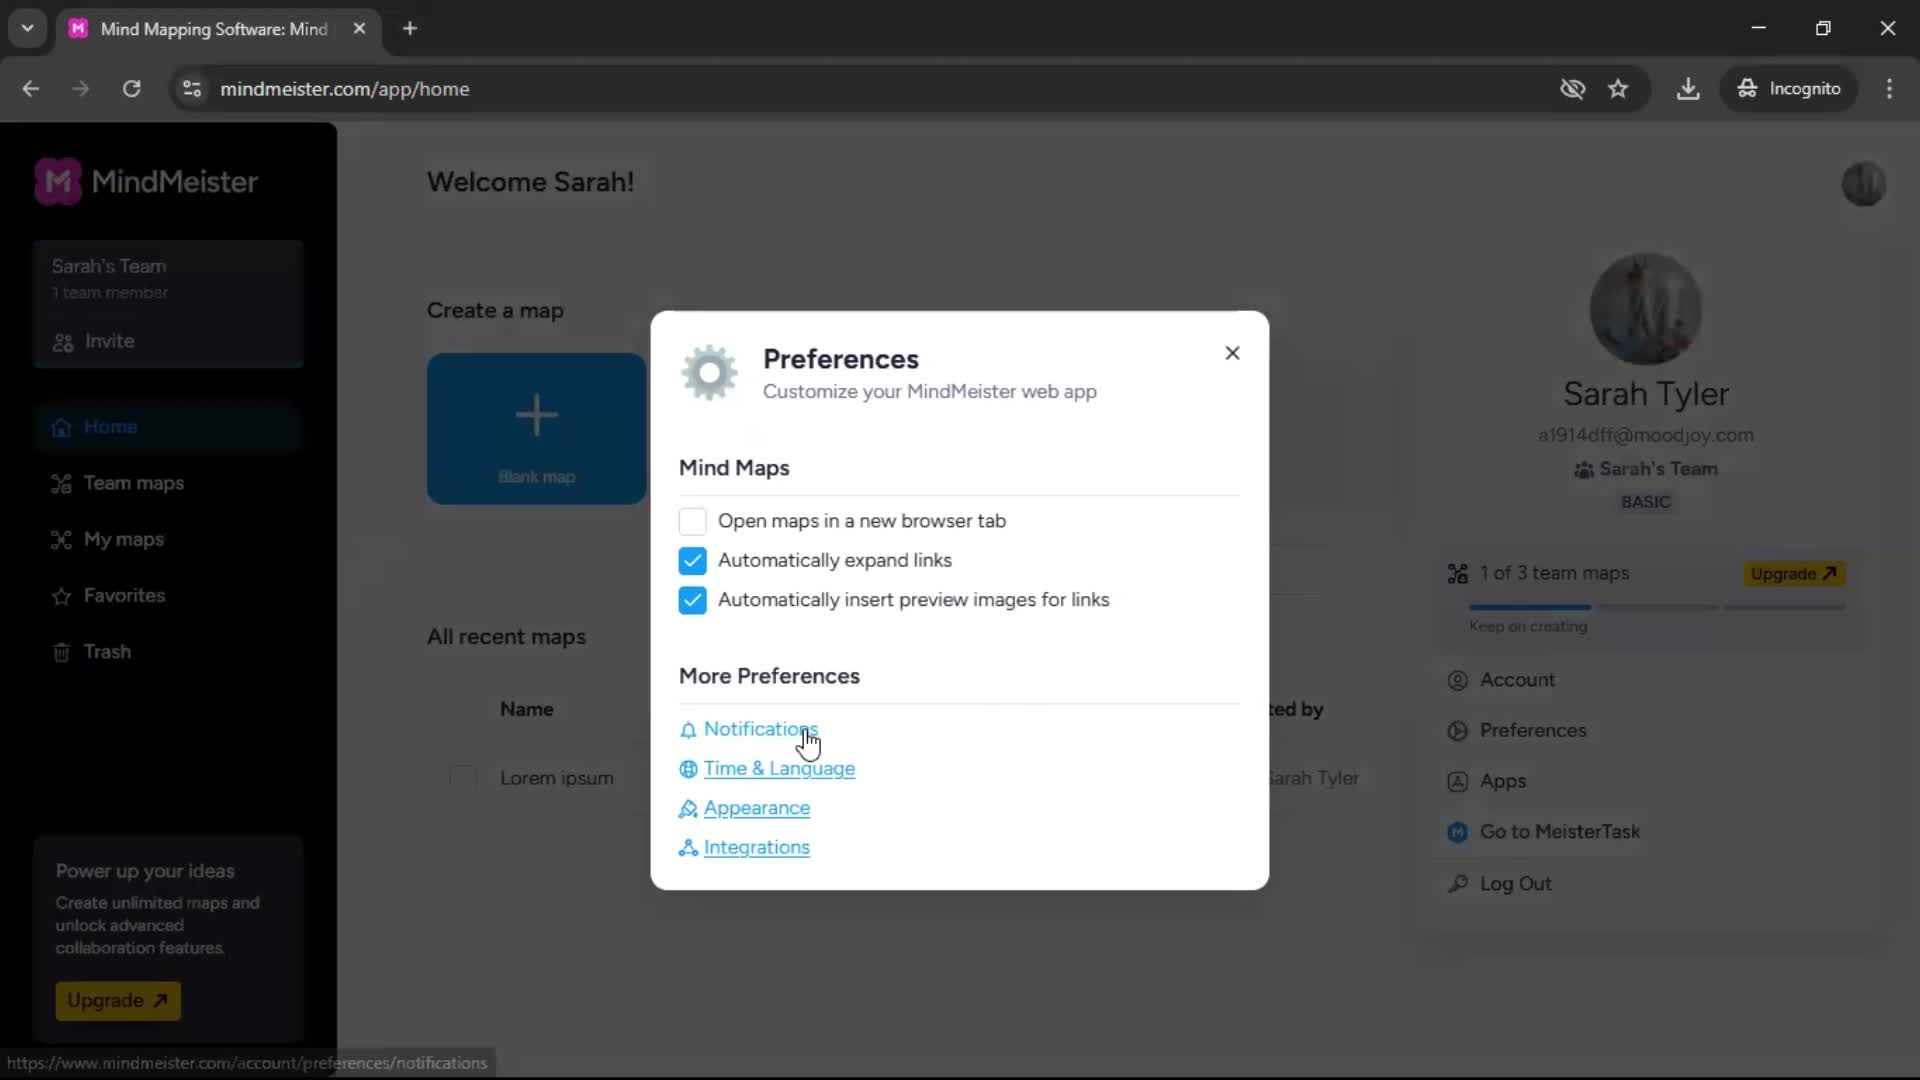
Task: Click the MeisterTask blue icon
Action: click(1457, 832)
